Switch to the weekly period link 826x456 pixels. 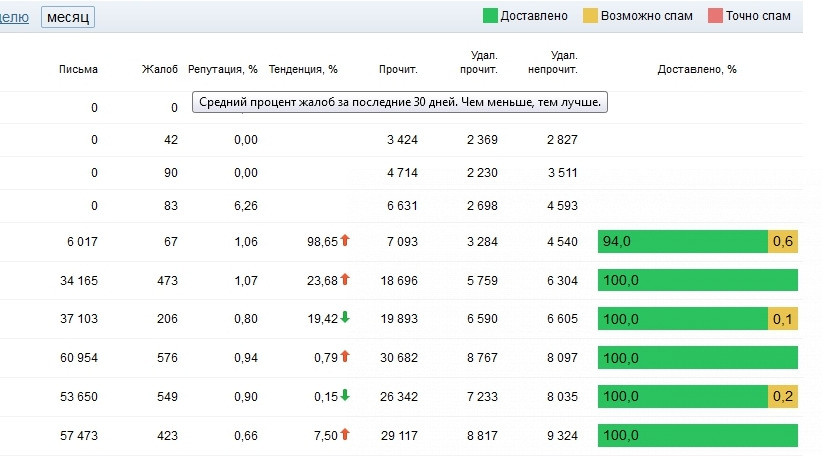pos(14,17)
